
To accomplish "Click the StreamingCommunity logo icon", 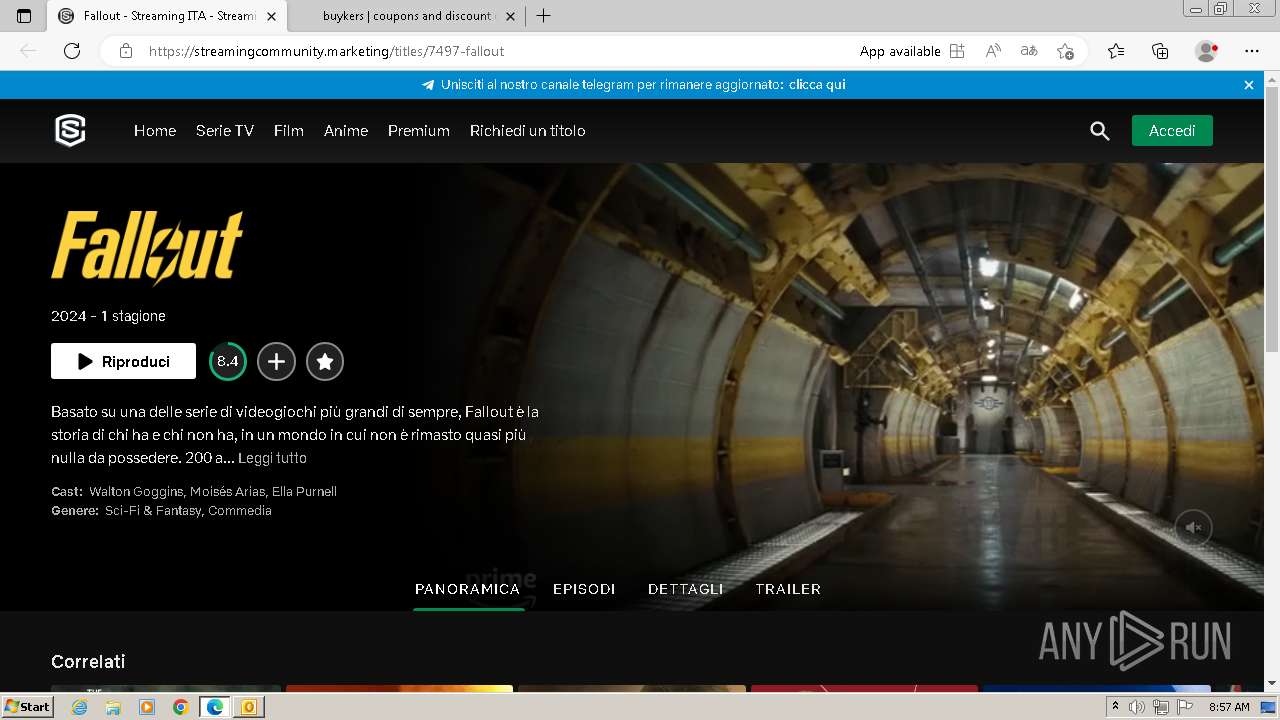I will [x=70, y=130].
